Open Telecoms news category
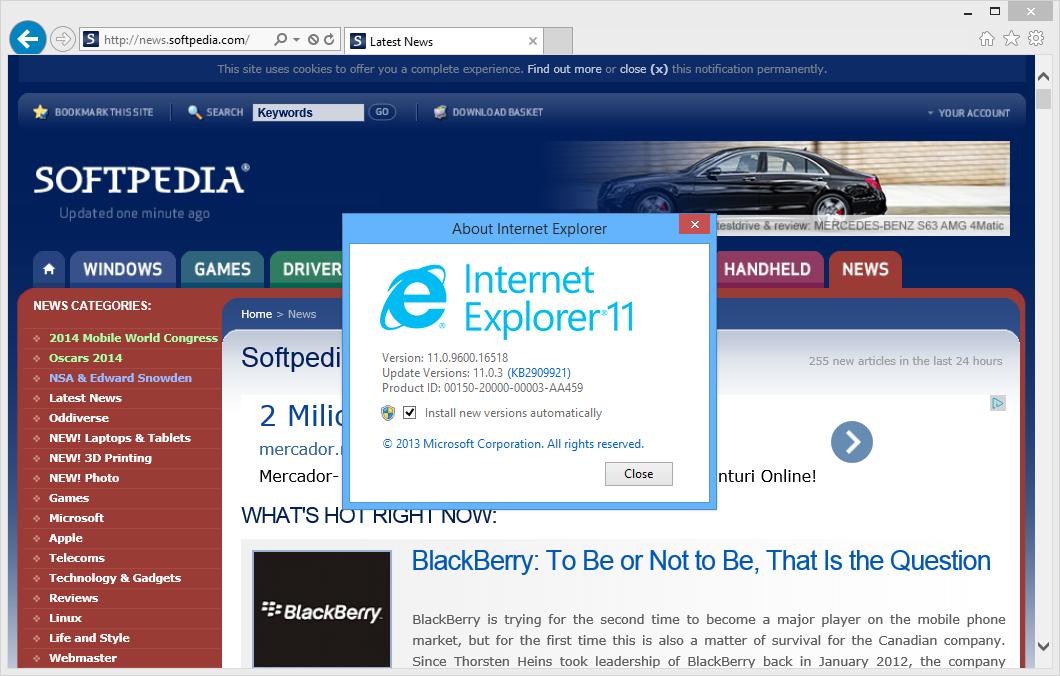Screen dimensions: 1060x676 (x=77, y=558)
